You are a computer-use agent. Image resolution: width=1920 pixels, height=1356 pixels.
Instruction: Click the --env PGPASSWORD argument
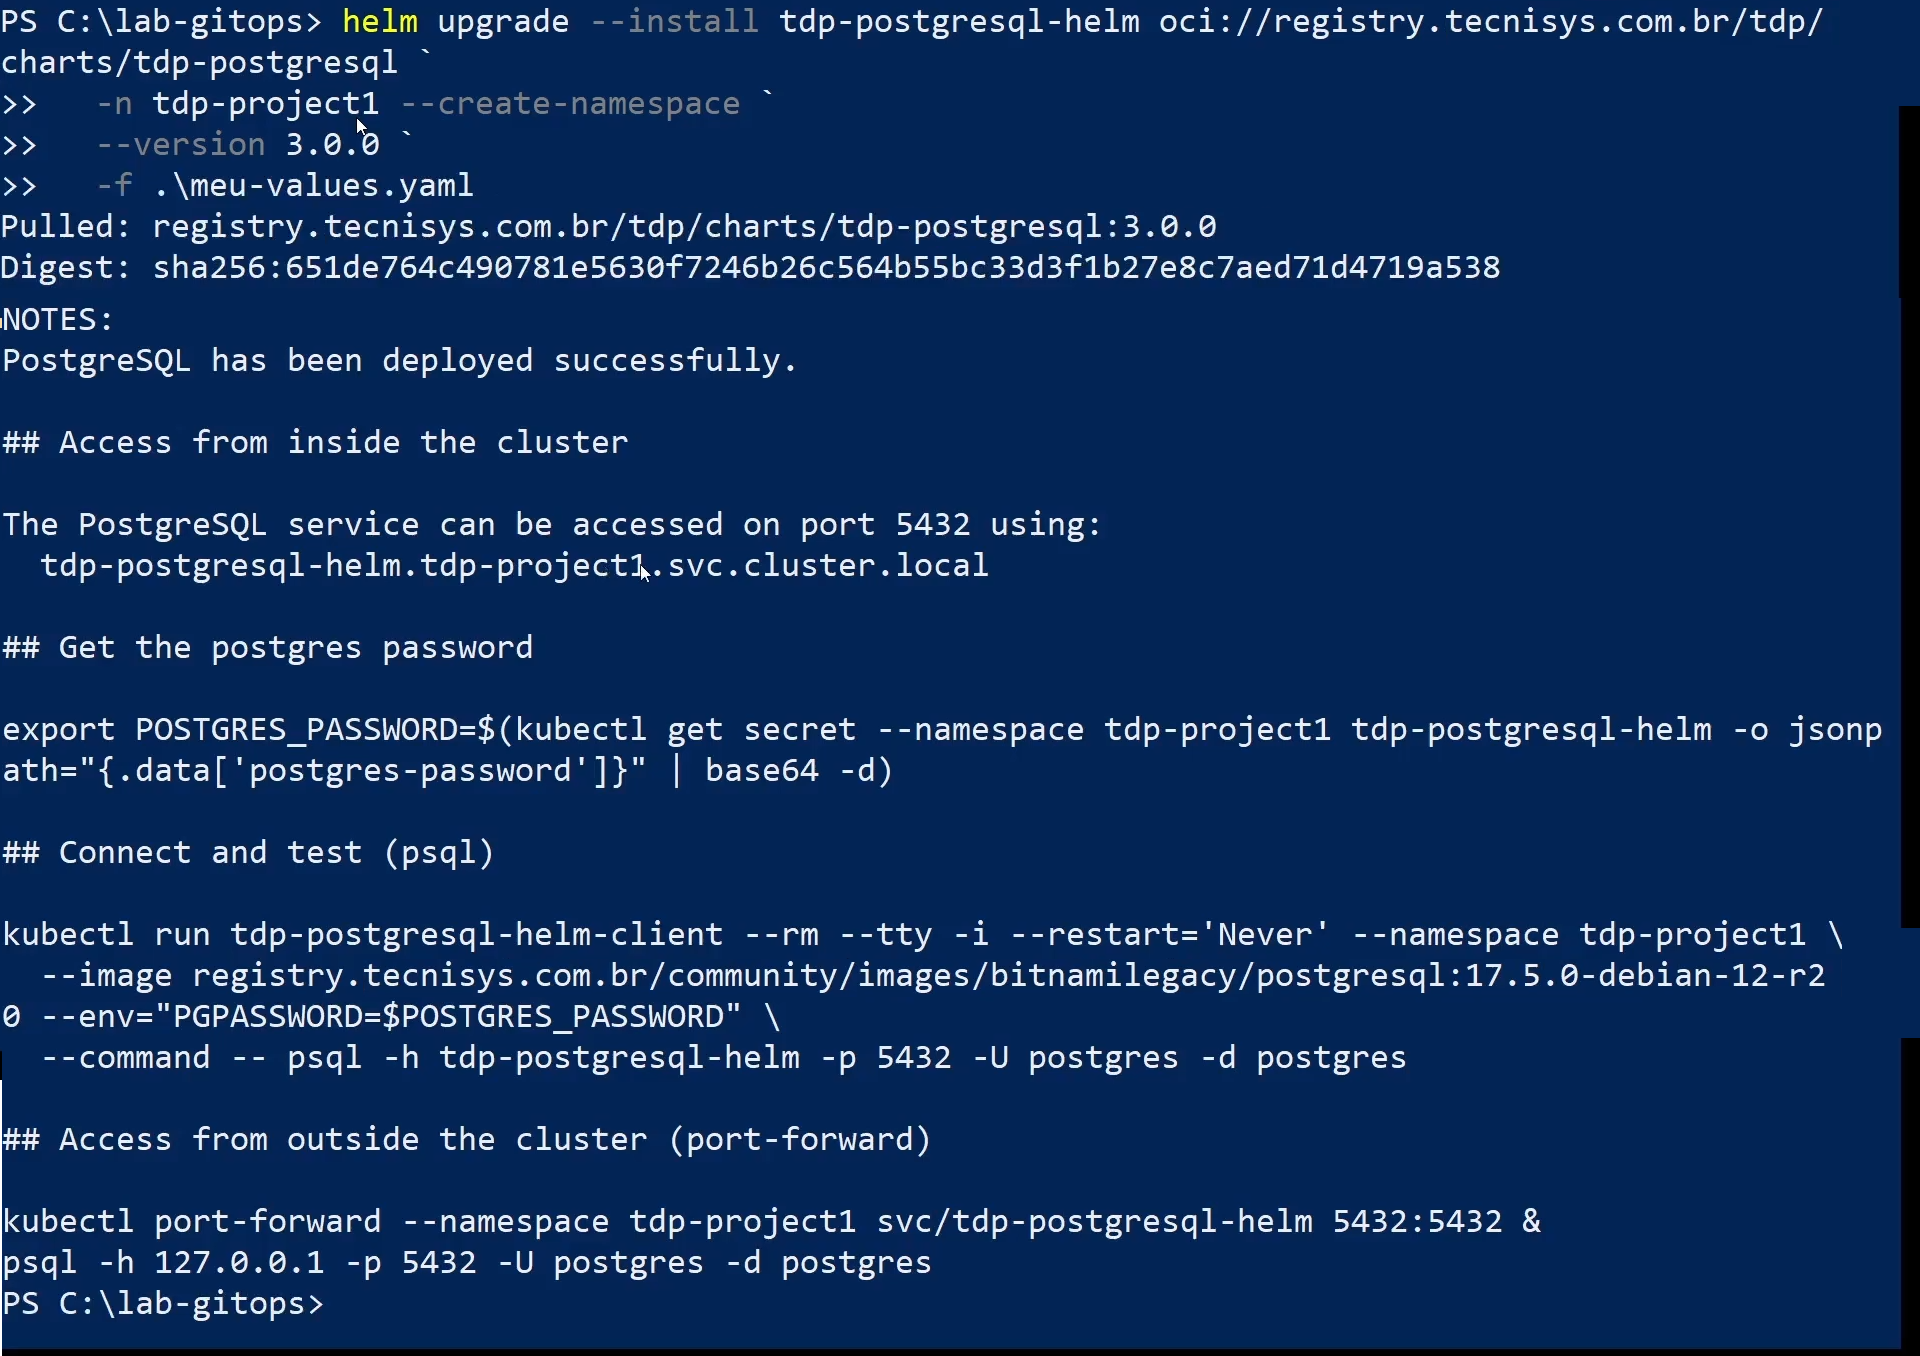pyautogui.click(x=390, y=1017)
